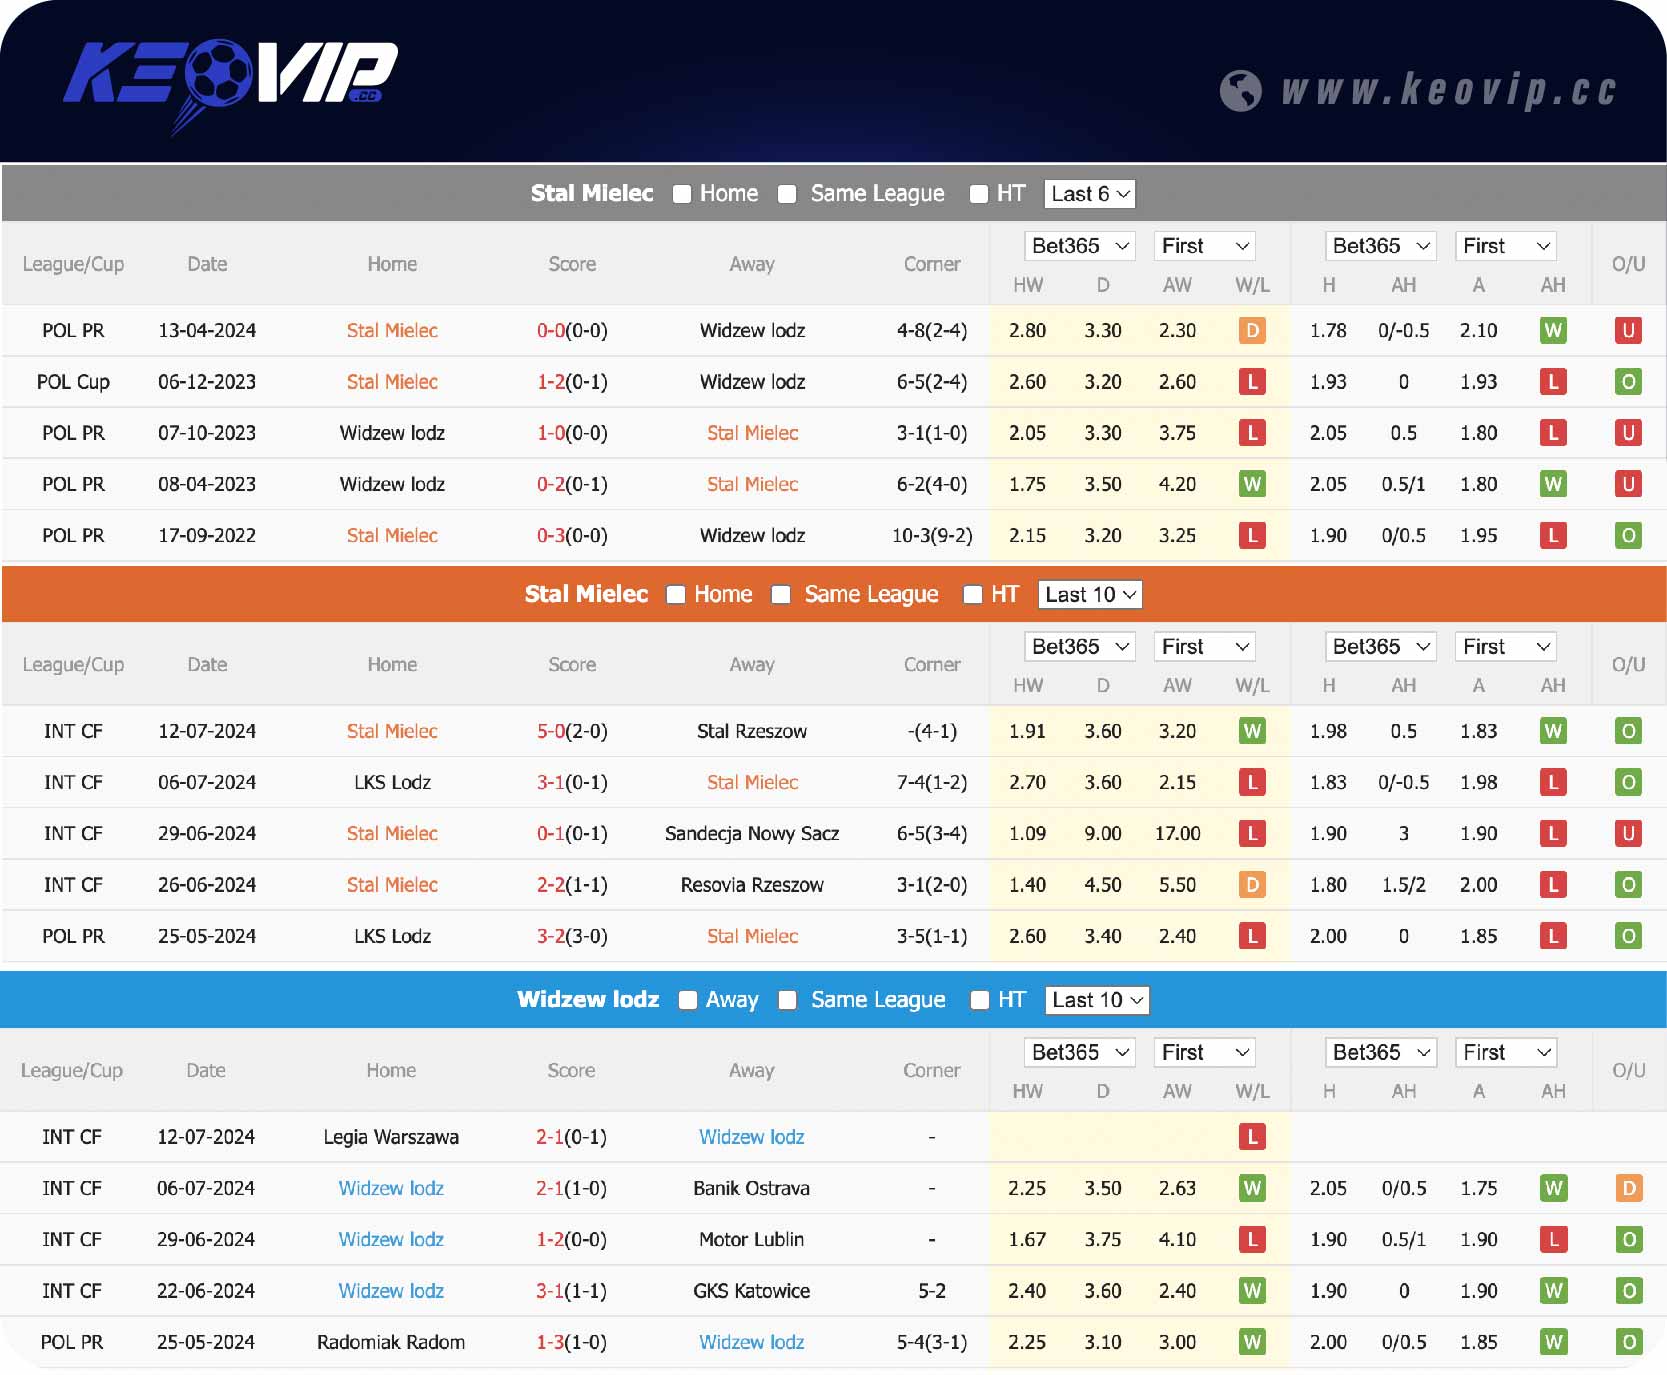Screen dimensions: 1667x1375
Task: Click Score column header in the top table
Action: point(571,265)
